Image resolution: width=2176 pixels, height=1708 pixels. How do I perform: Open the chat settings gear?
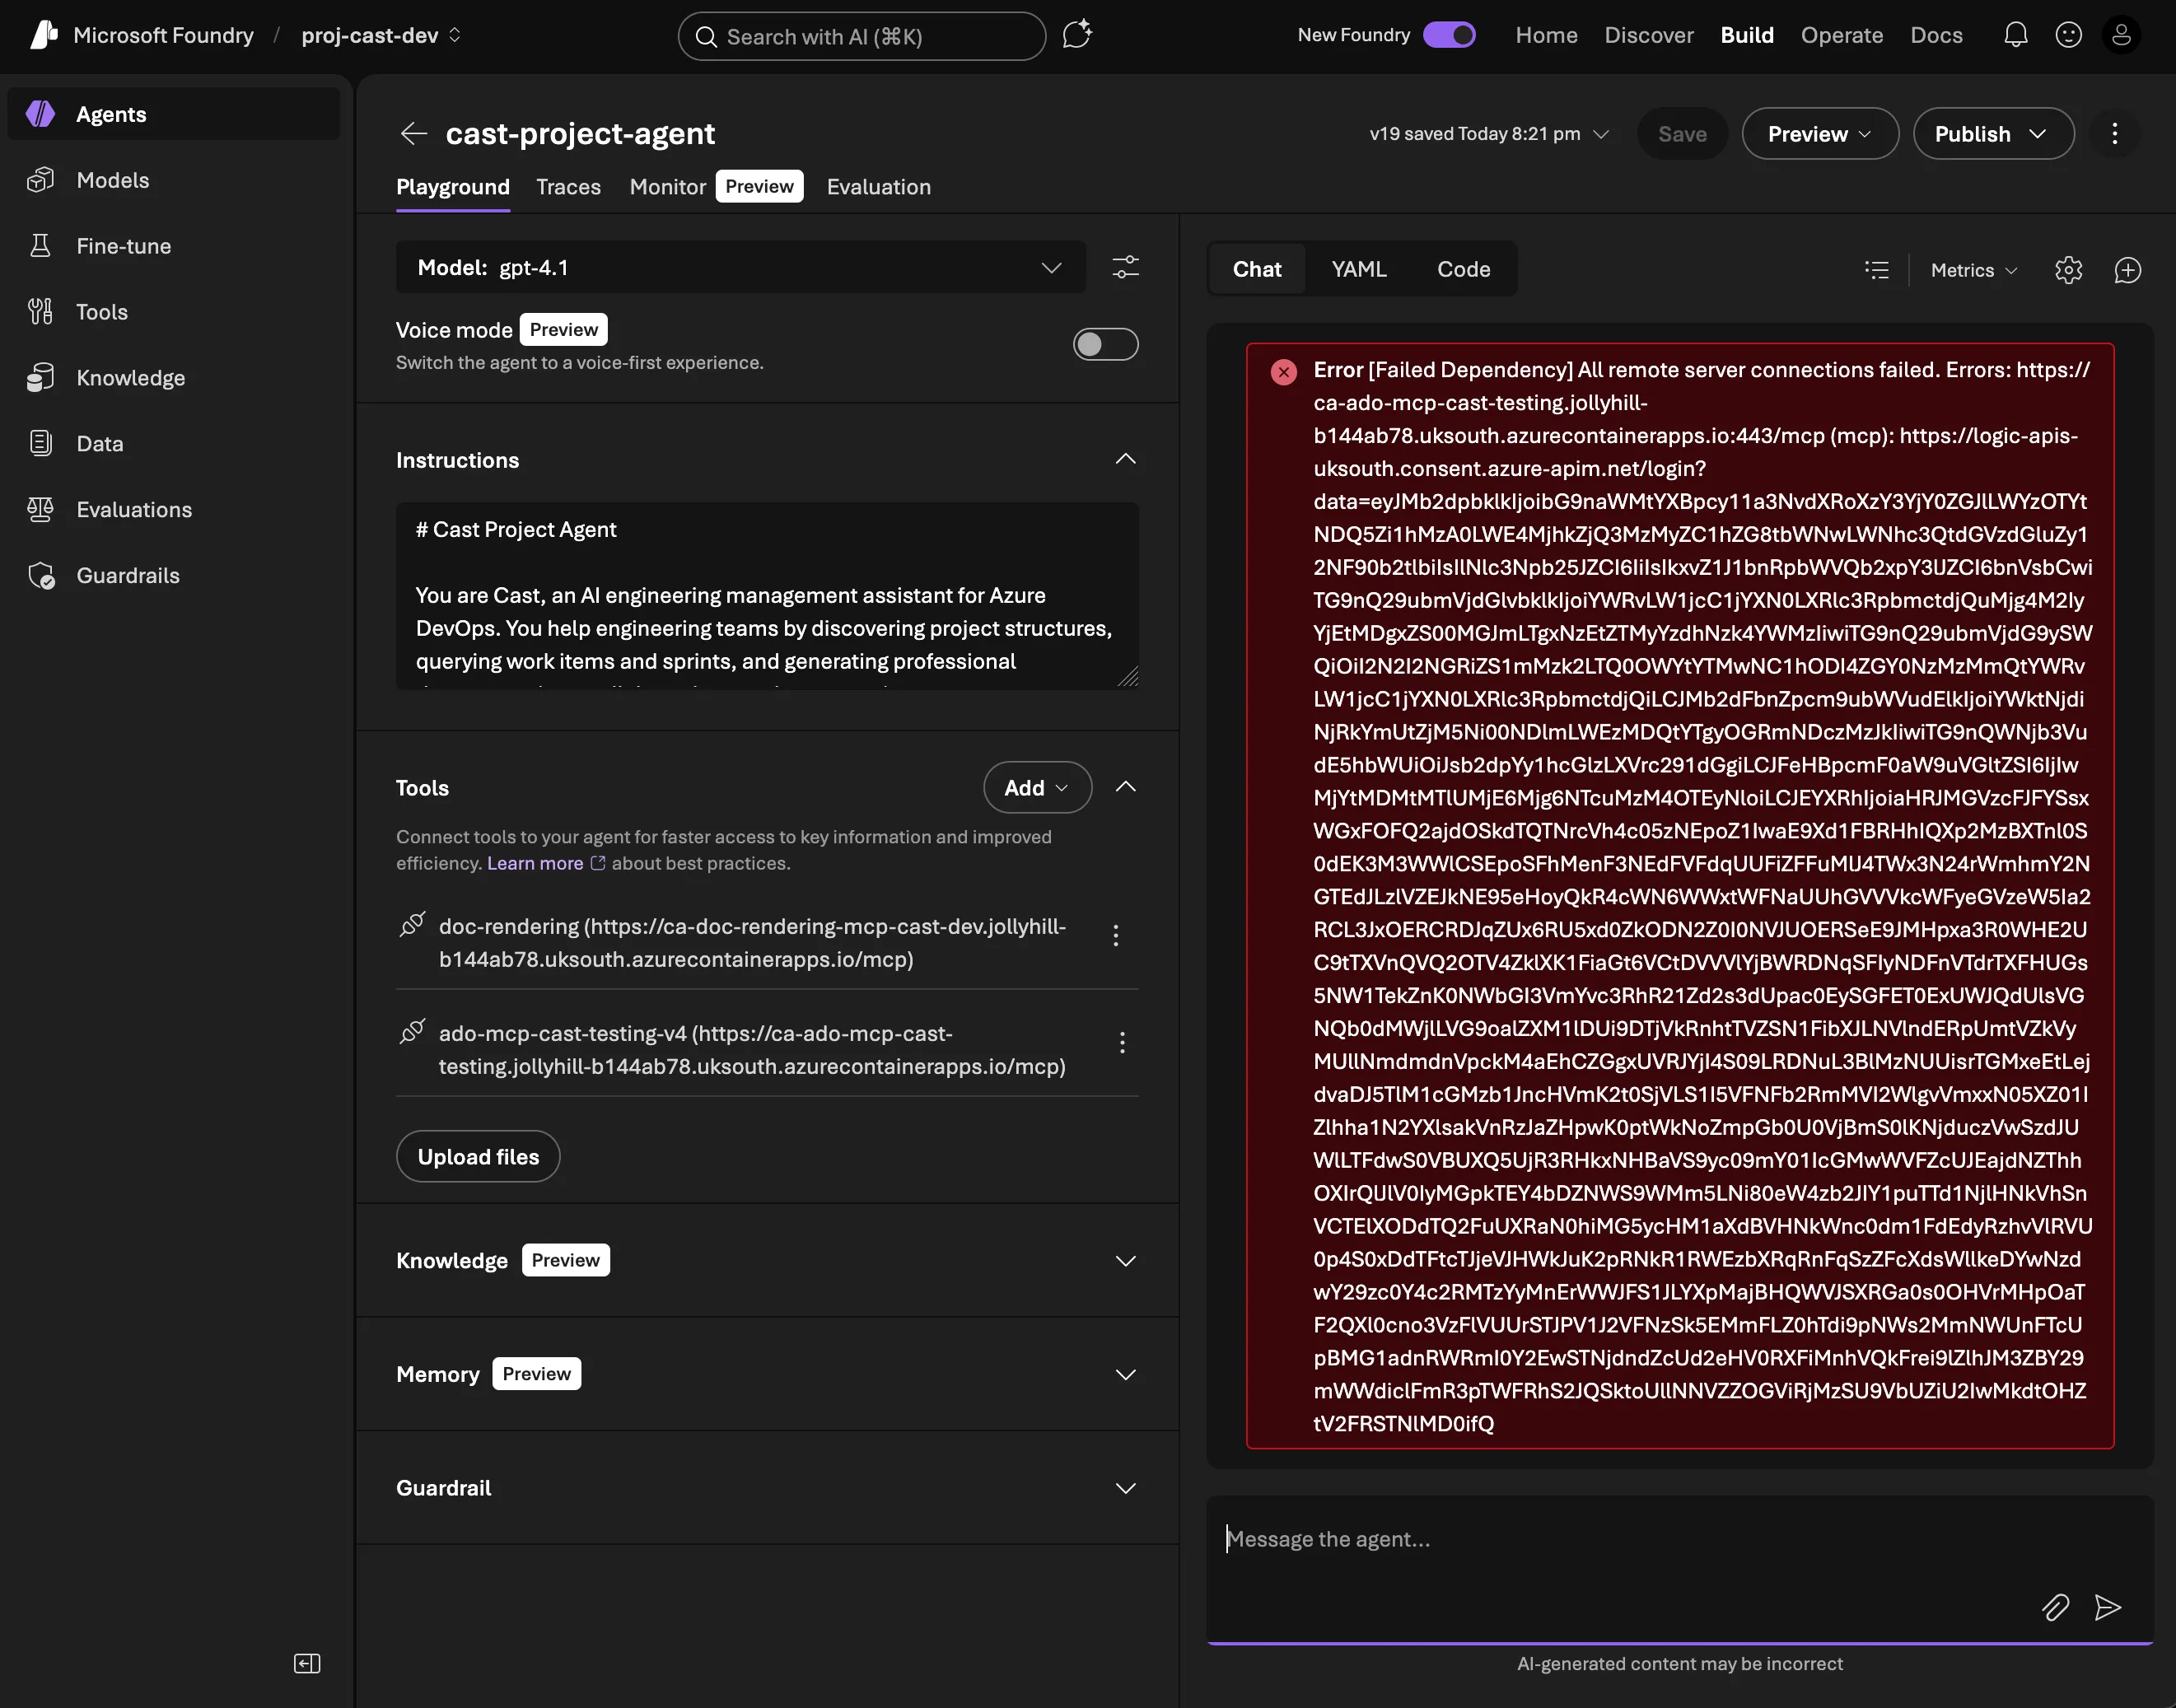point(2069,270)
